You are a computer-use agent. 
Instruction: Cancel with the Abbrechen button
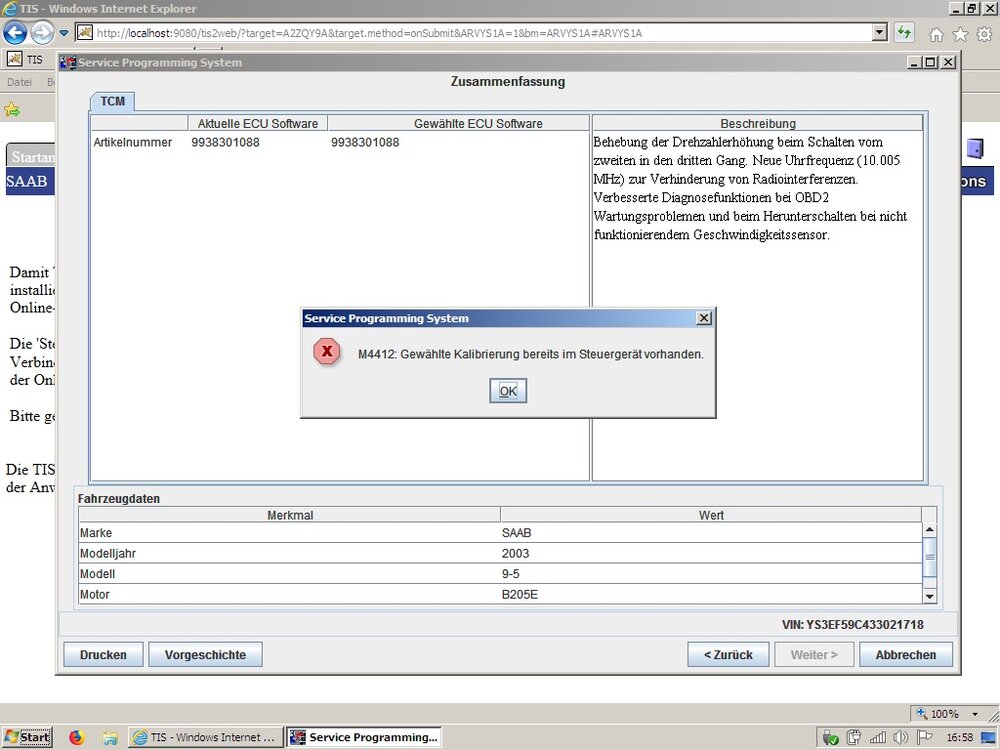(x=906, y=654)
